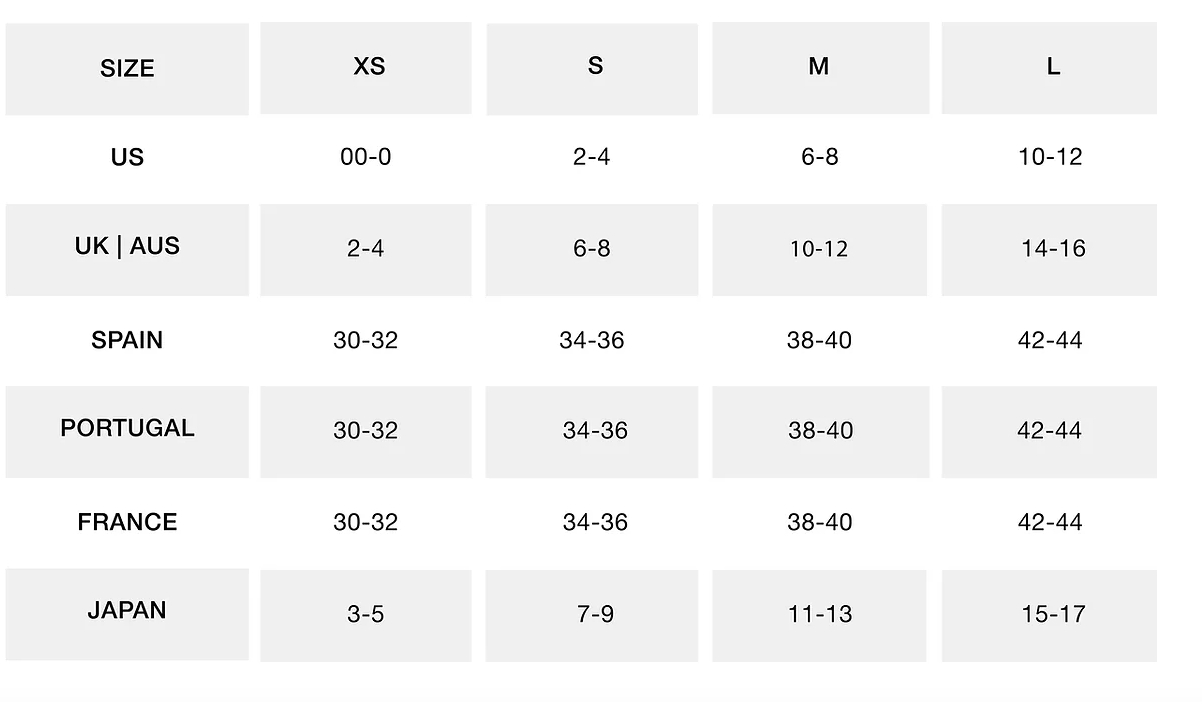Select the S size column header
The width and height of the screenshot is (1202, 702).
(592, 68)
